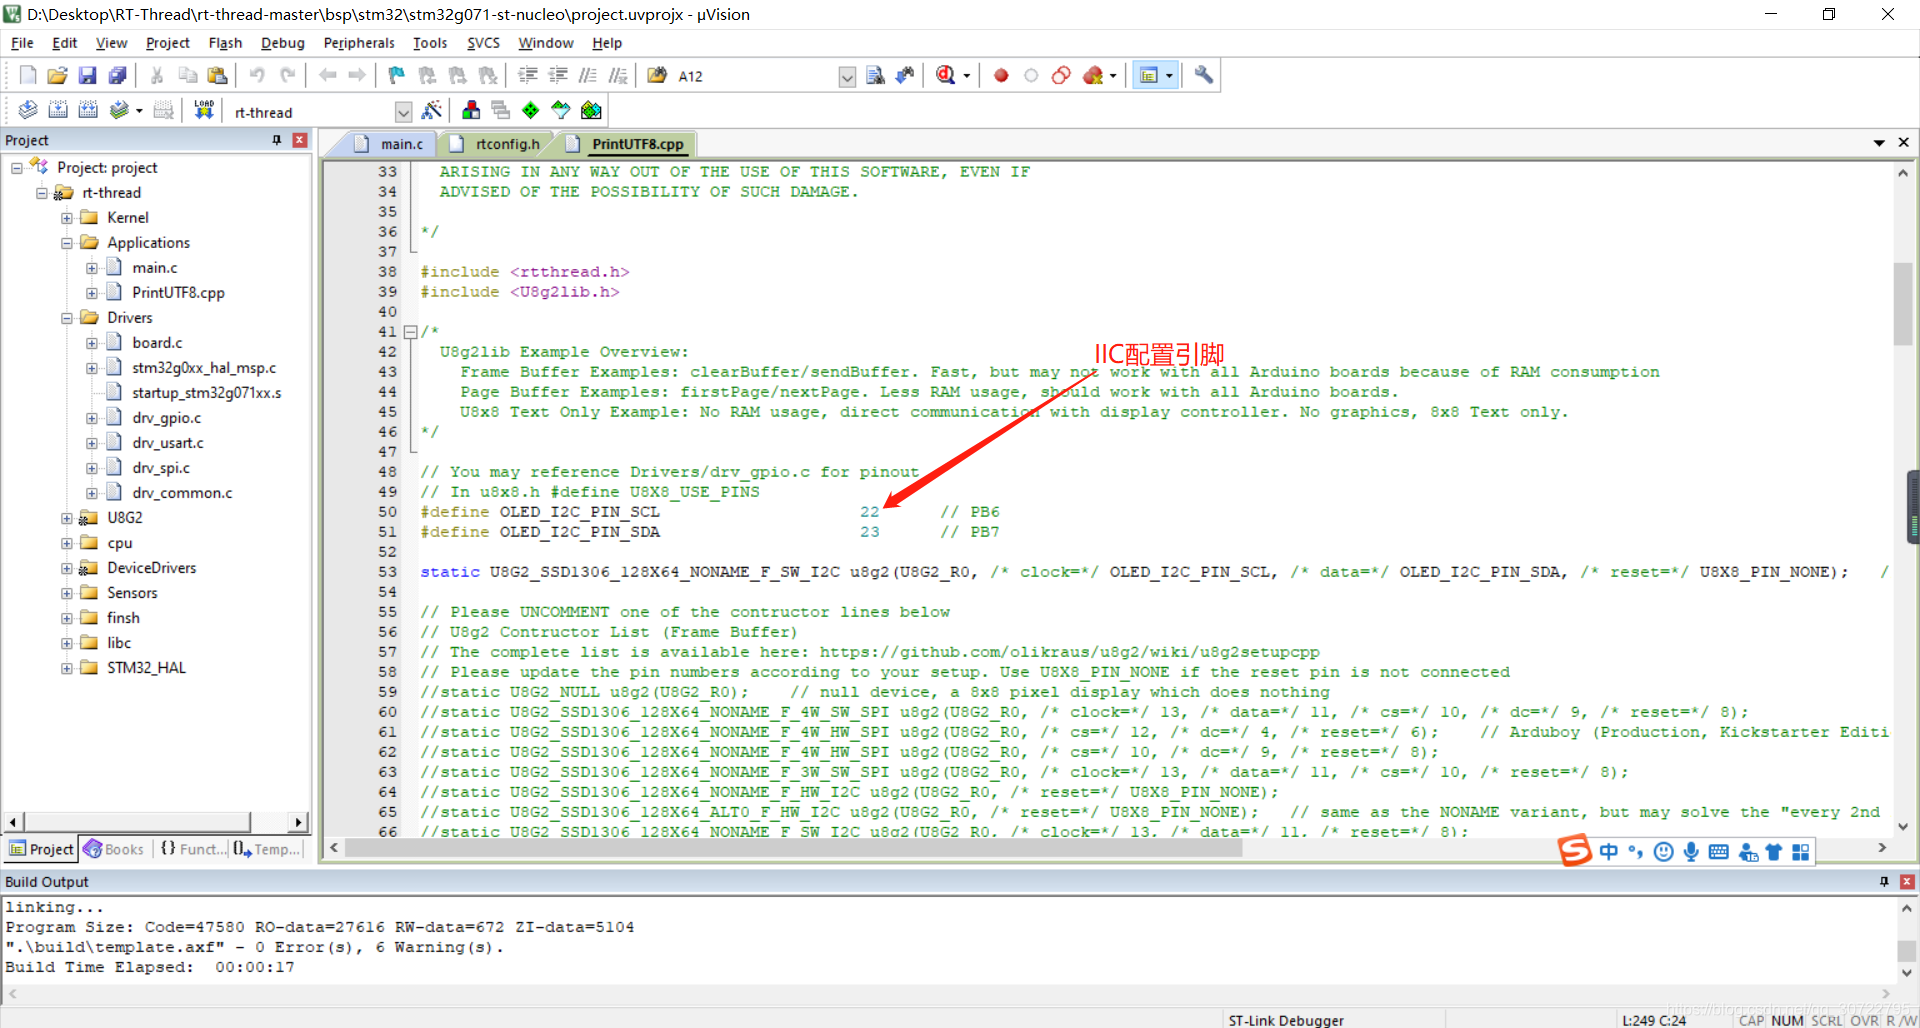
Task: Click the Uncomment selection icon
Action: [x=618, y=75]
